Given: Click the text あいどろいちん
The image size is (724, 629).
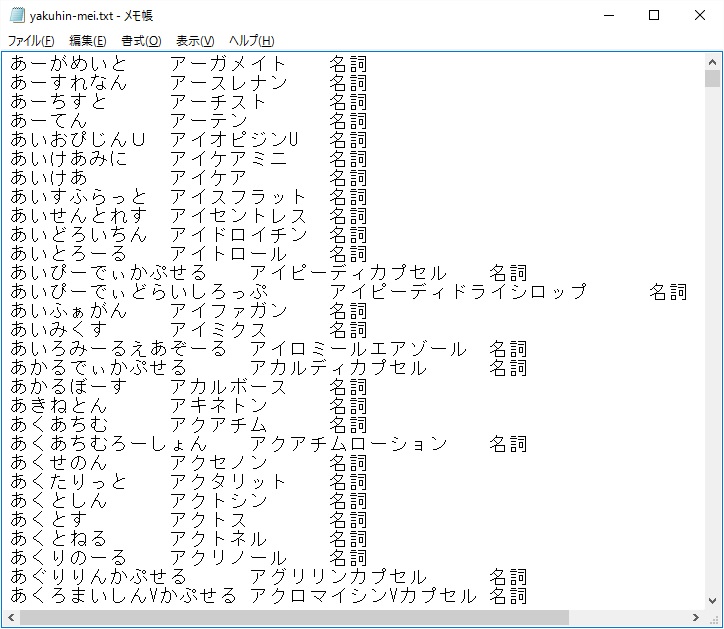Looking at the screenshot, I should [x=78, y=235].
